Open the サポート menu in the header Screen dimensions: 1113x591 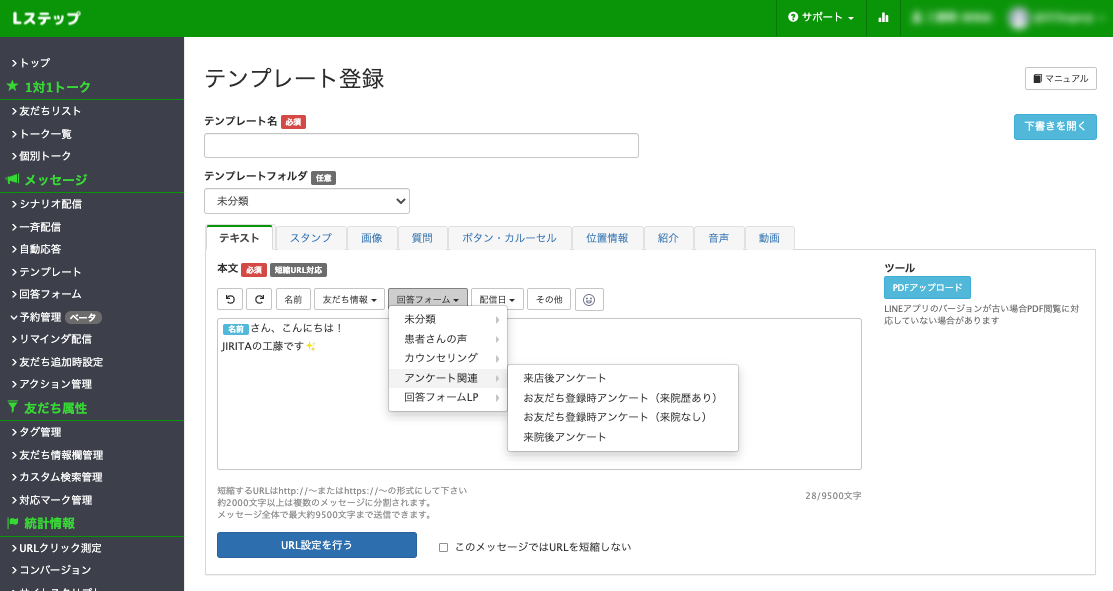[x=820, y=18]
